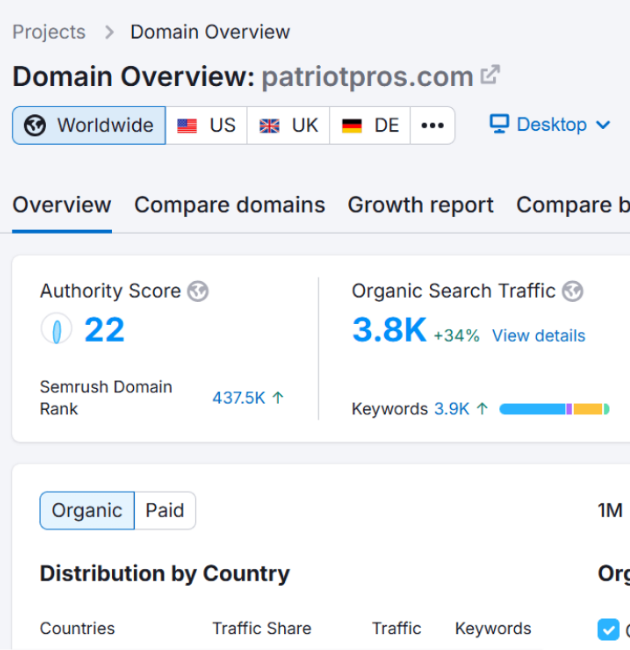The width and height of the screenshot is (630, 650).
Task: Click the blue segment of the keywords bar
Action: coord(532,409)
